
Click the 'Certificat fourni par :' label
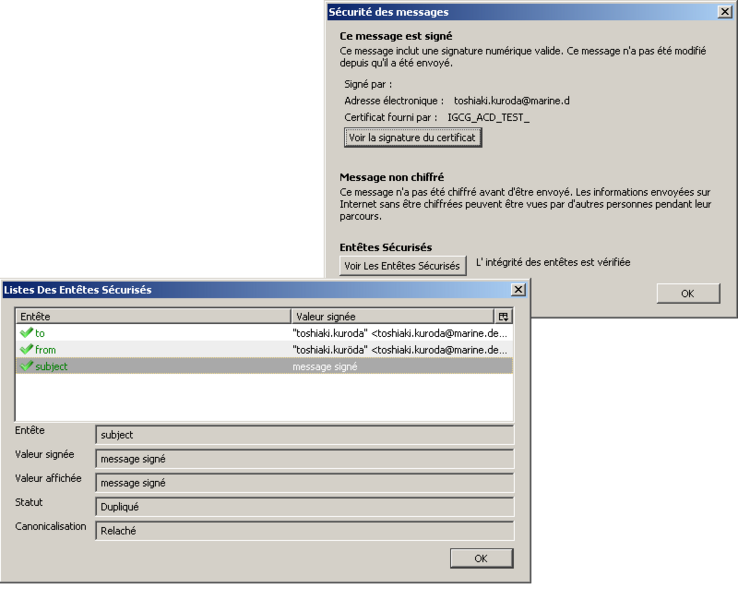391,117
